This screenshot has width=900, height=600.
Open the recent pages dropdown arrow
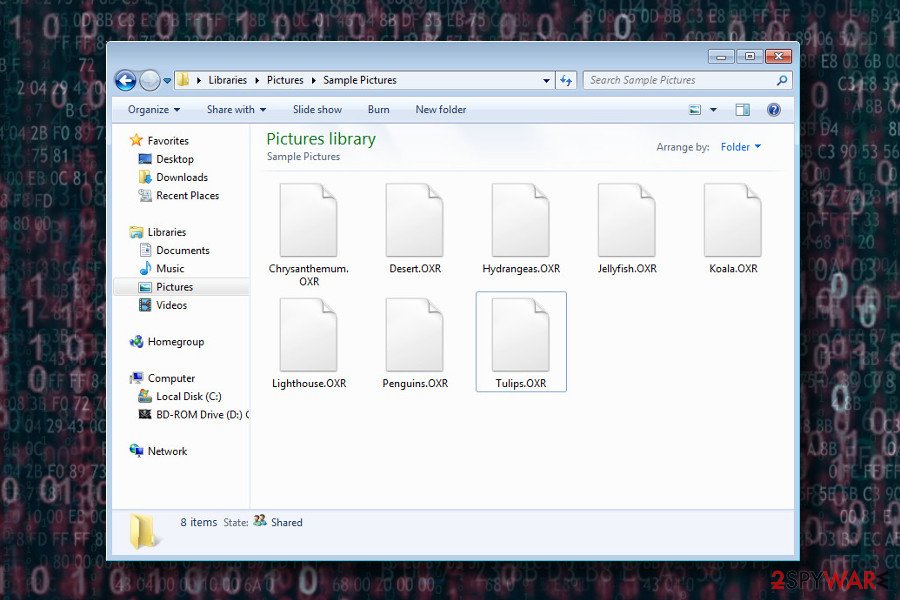167,81
